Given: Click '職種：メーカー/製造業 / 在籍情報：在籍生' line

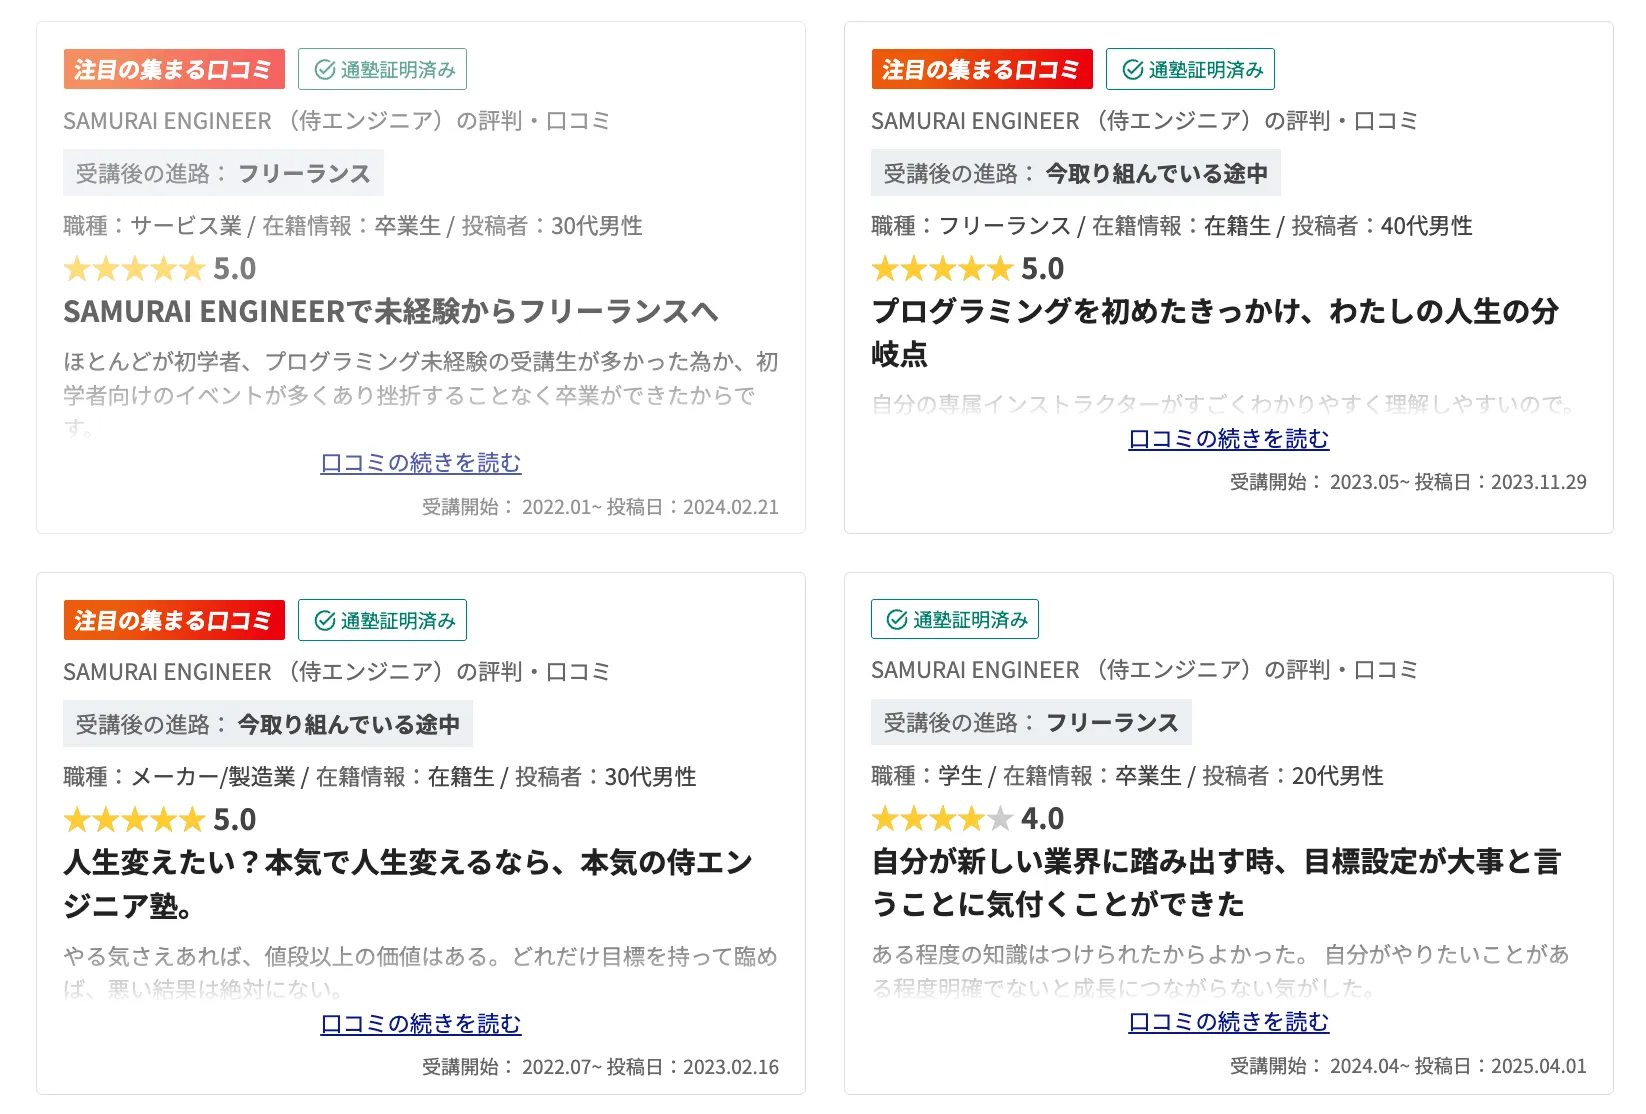Looking at the screenshot, I should pyautogui.click(x=380, y=777).
